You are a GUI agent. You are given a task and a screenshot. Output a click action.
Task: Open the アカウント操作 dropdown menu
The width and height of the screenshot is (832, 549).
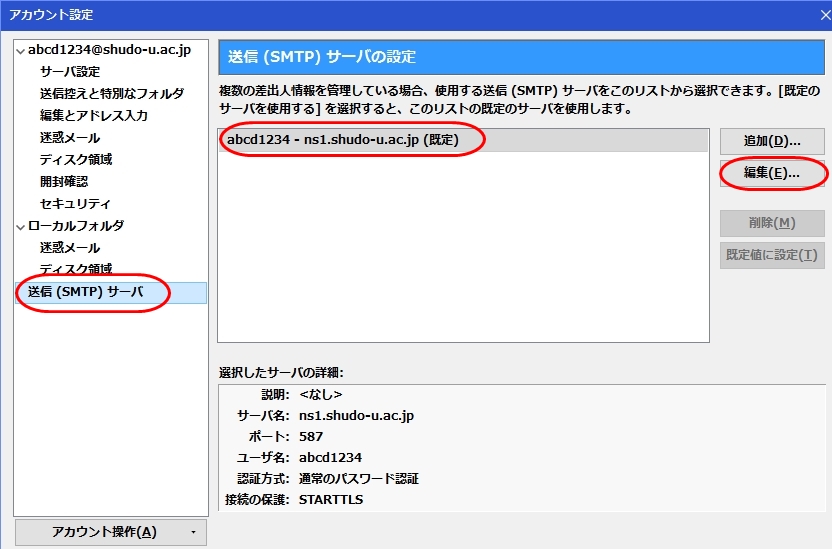[x=110, y=532]
